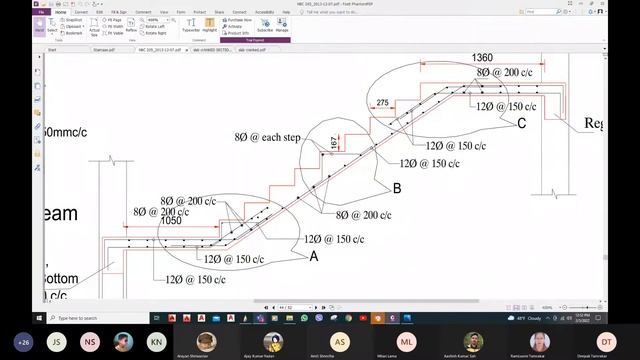Open the zoom percentage dropdown in ribbon
Viewport: 640px width, 360px height.
click(167, 20)
